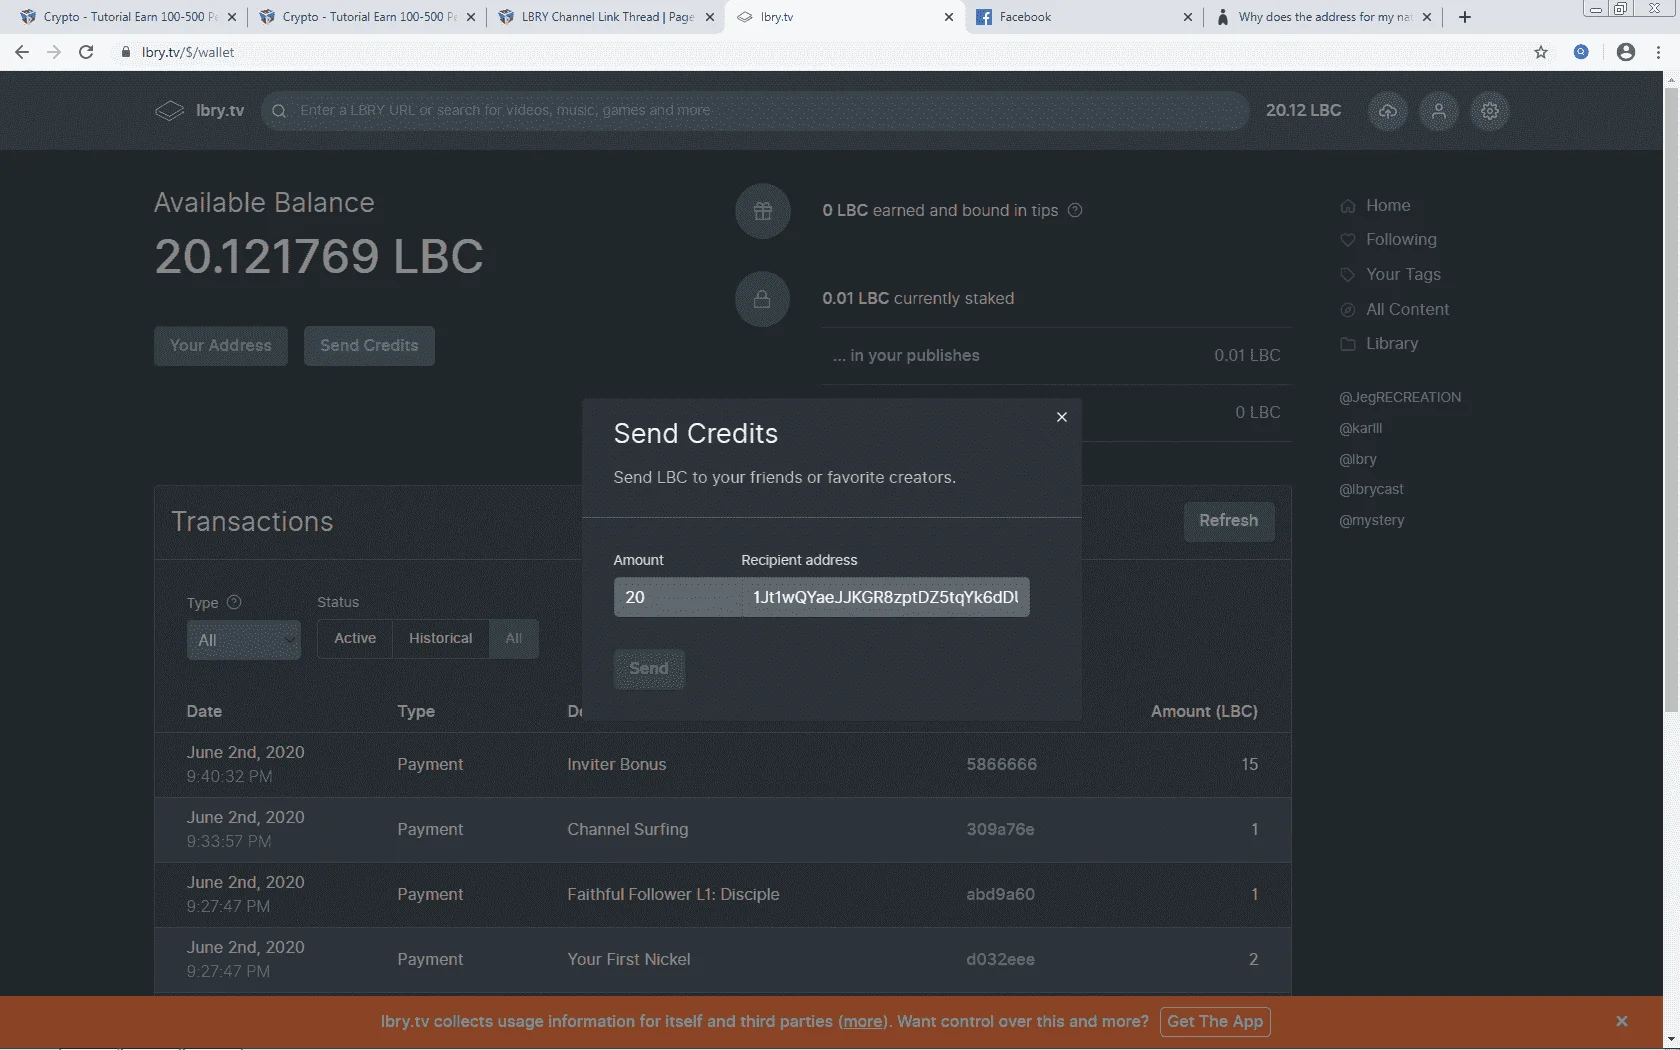Click the LBRY search box
The height and width of the screenshot is (1050, 1680).
(x=755, y=111)
